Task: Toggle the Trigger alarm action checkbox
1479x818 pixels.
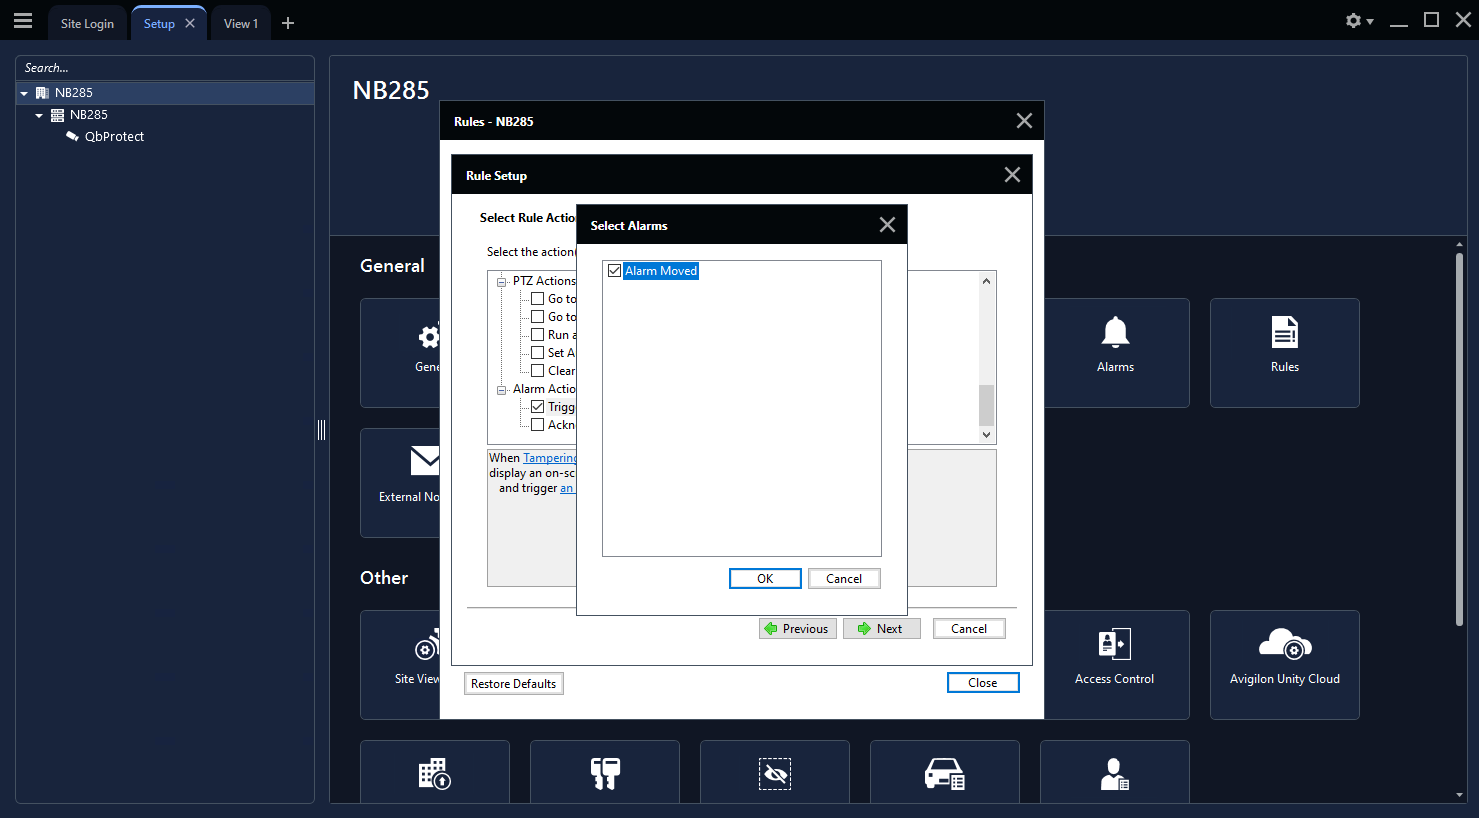Action: tap(538, 407)
